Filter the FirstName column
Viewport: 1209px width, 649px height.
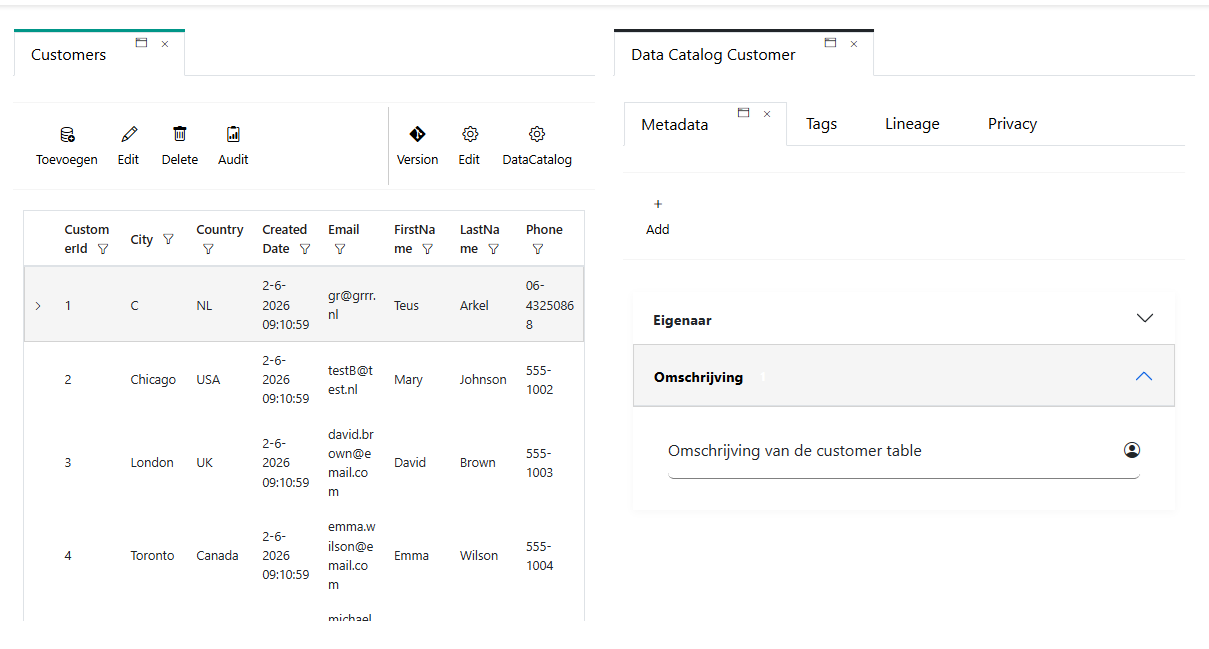(x=427, y=249)
